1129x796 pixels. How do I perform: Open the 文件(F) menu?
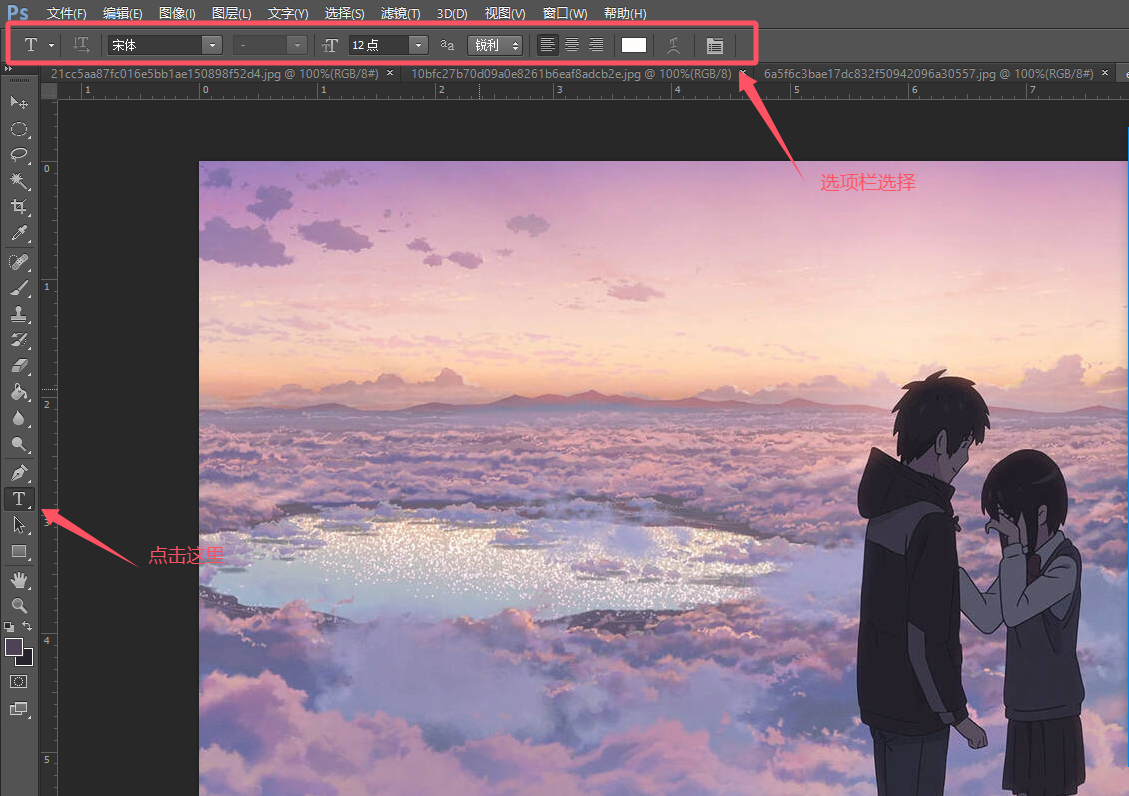point(66,14)
